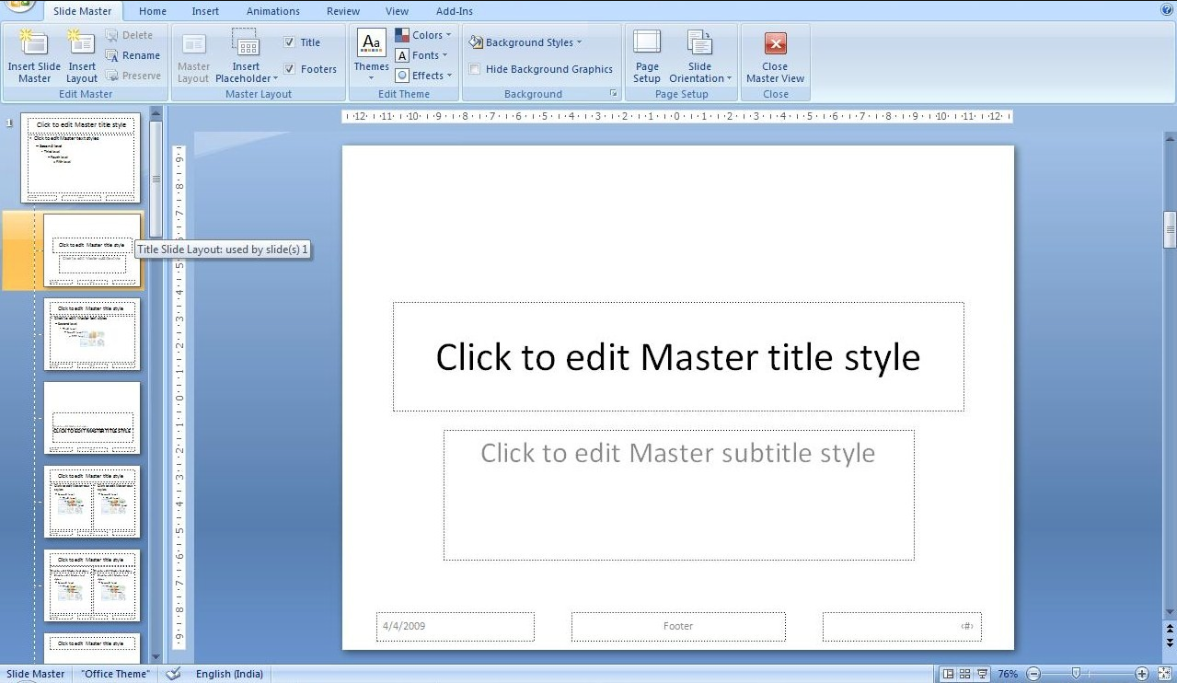The width and height of the screenshot is (1177, 683).
Task: Click the Insert Layout icon
Action: coord(81,55)
